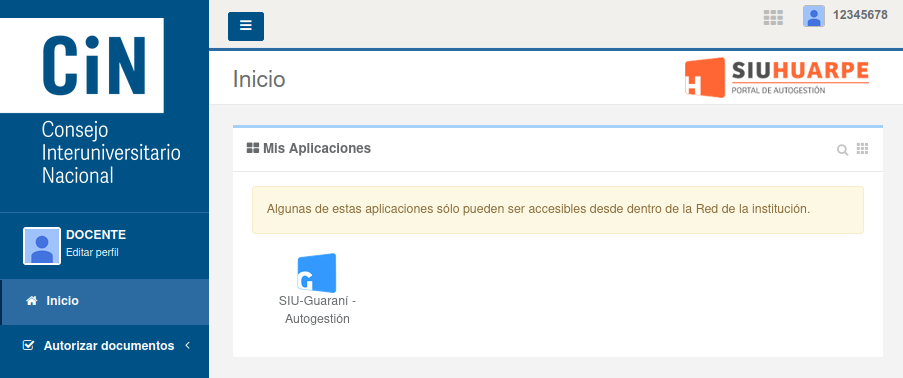This screenshot has height=378, width=903.
Task: Click the DOCENTE username text
Action: pyautogui.click(x=96, y=235)
